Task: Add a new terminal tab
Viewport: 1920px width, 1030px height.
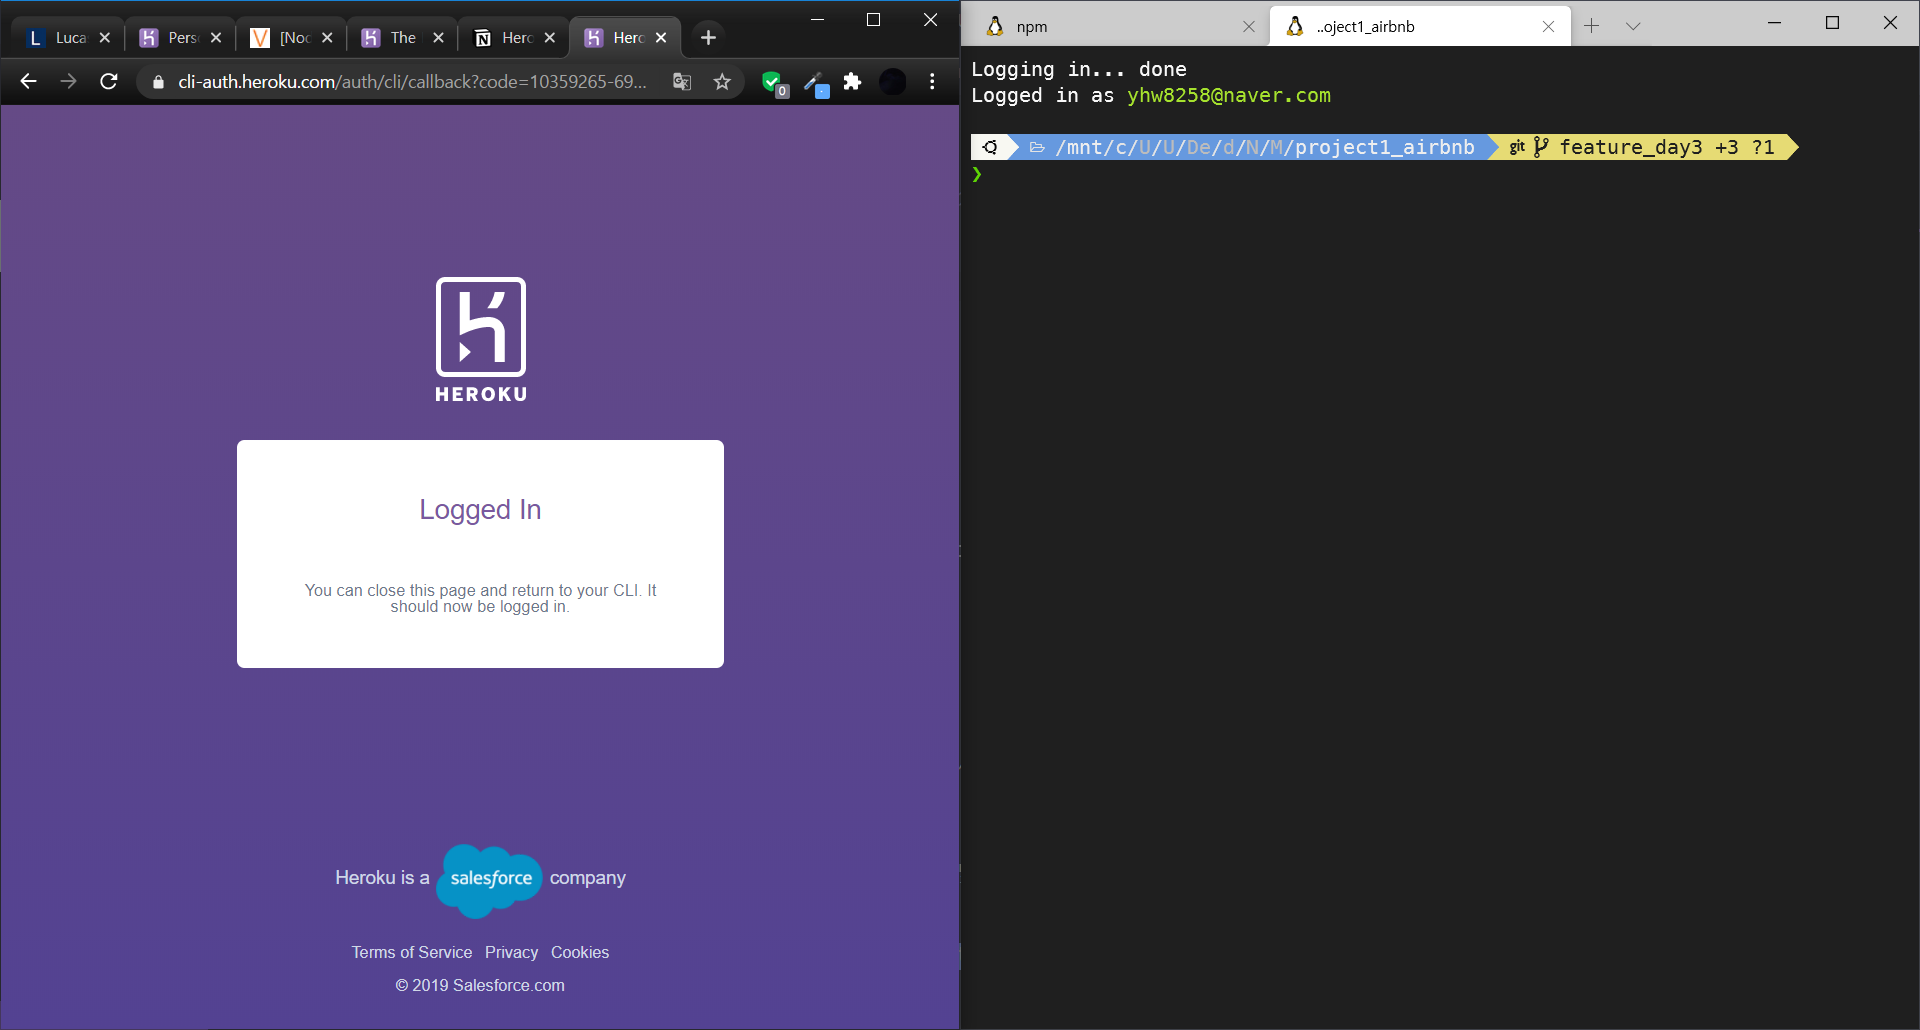Action: 1591,26
